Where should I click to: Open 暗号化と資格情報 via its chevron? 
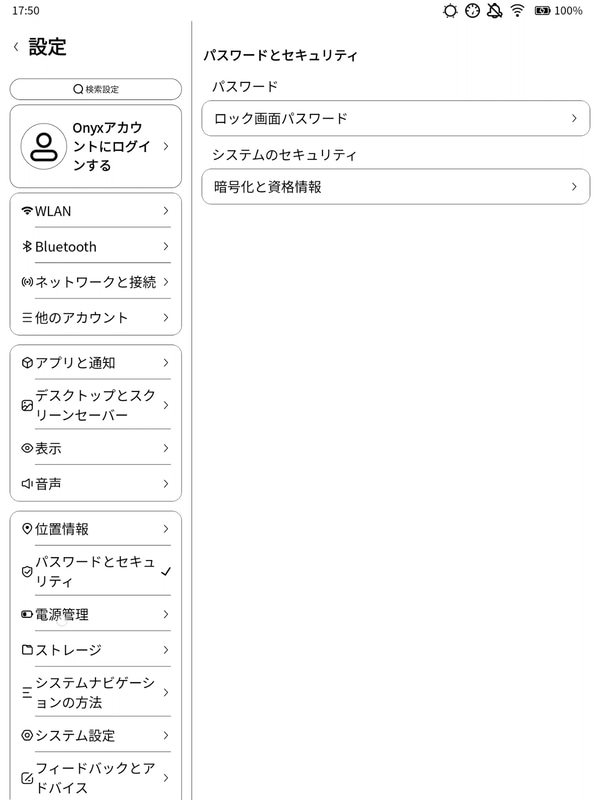(x=575, y=187)
